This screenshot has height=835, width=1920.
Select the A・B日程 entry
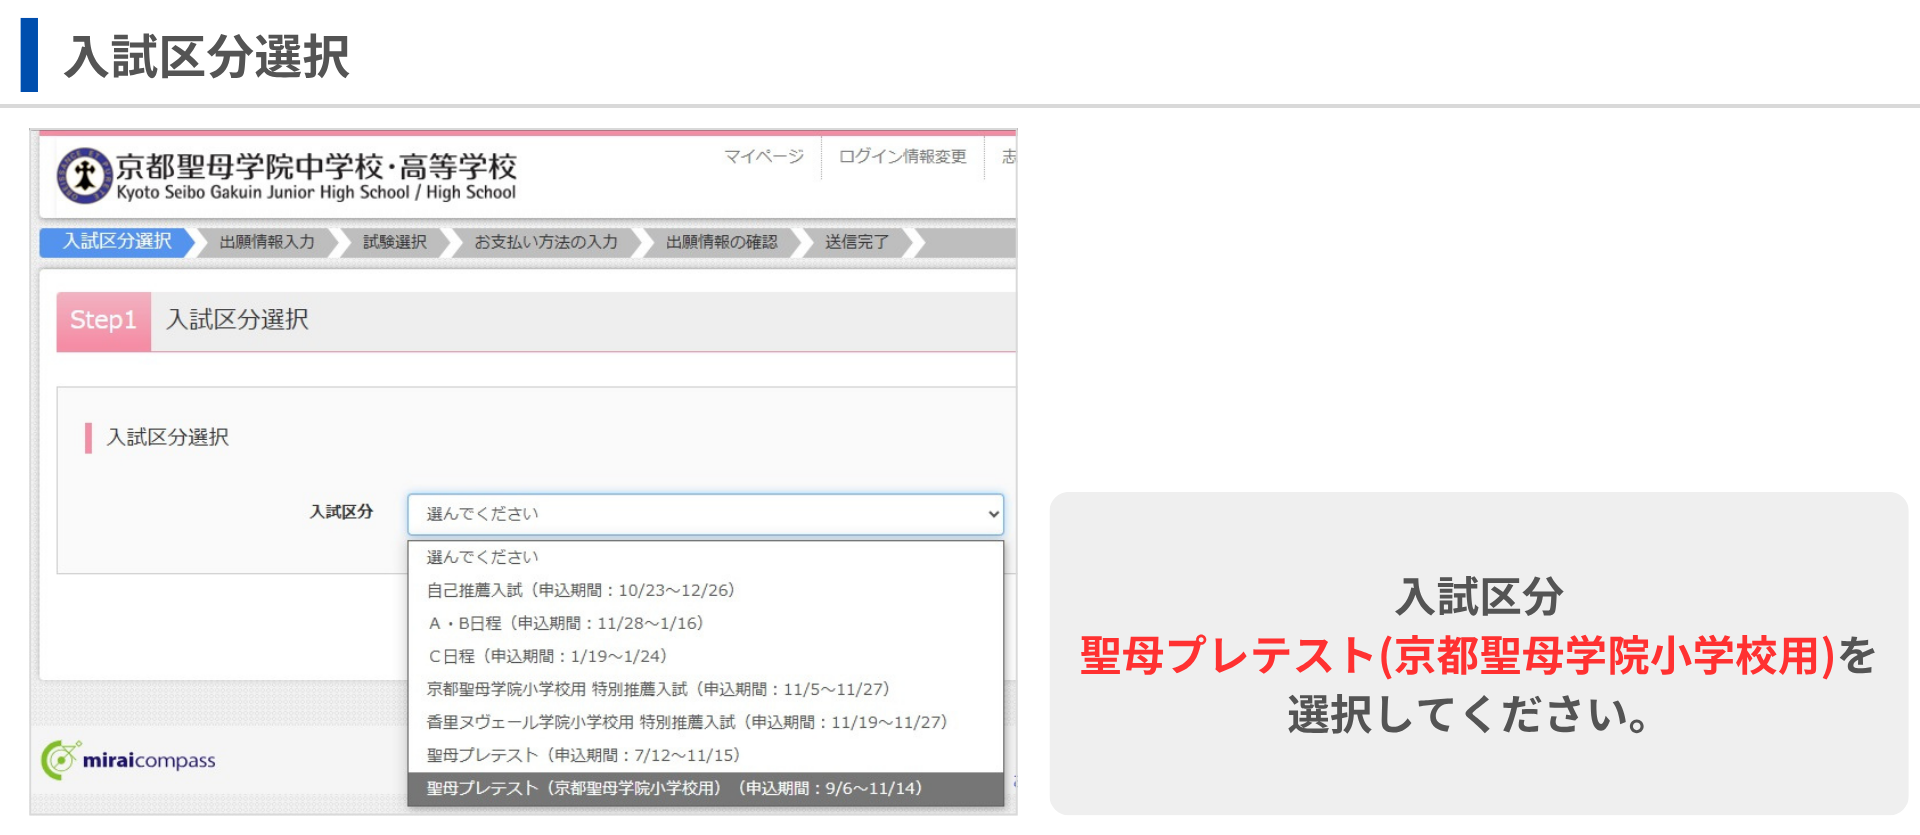pos(705,623)
